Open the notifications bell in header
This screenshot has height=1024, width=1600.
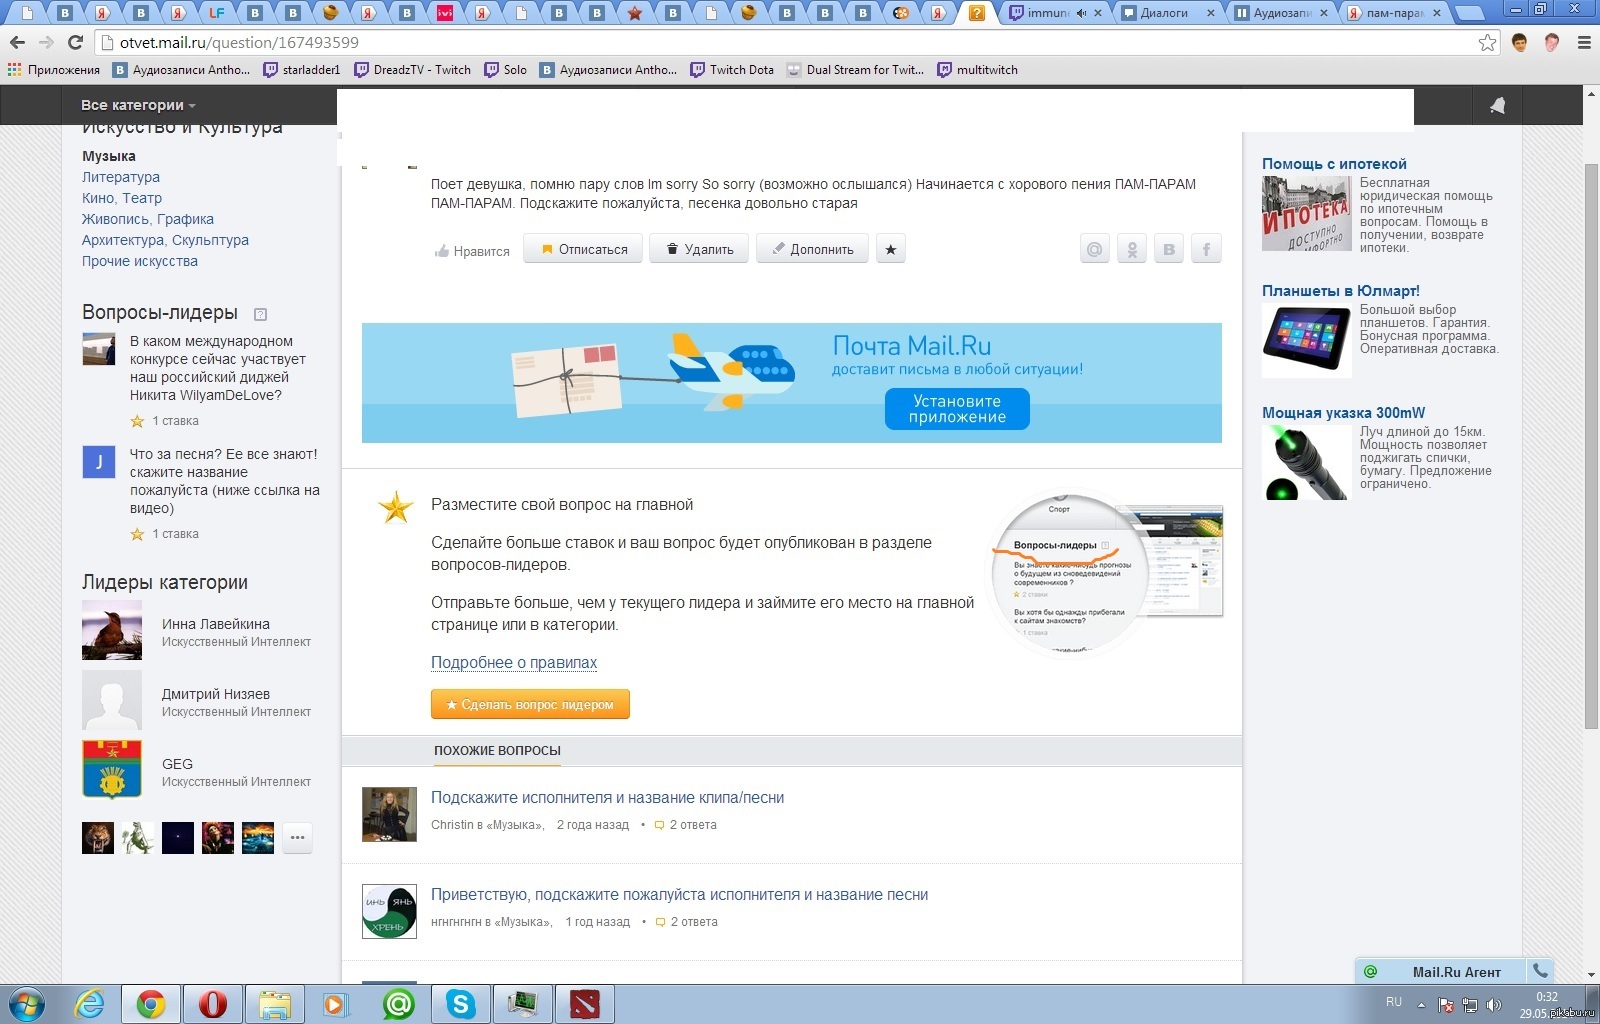point(1497,105)
